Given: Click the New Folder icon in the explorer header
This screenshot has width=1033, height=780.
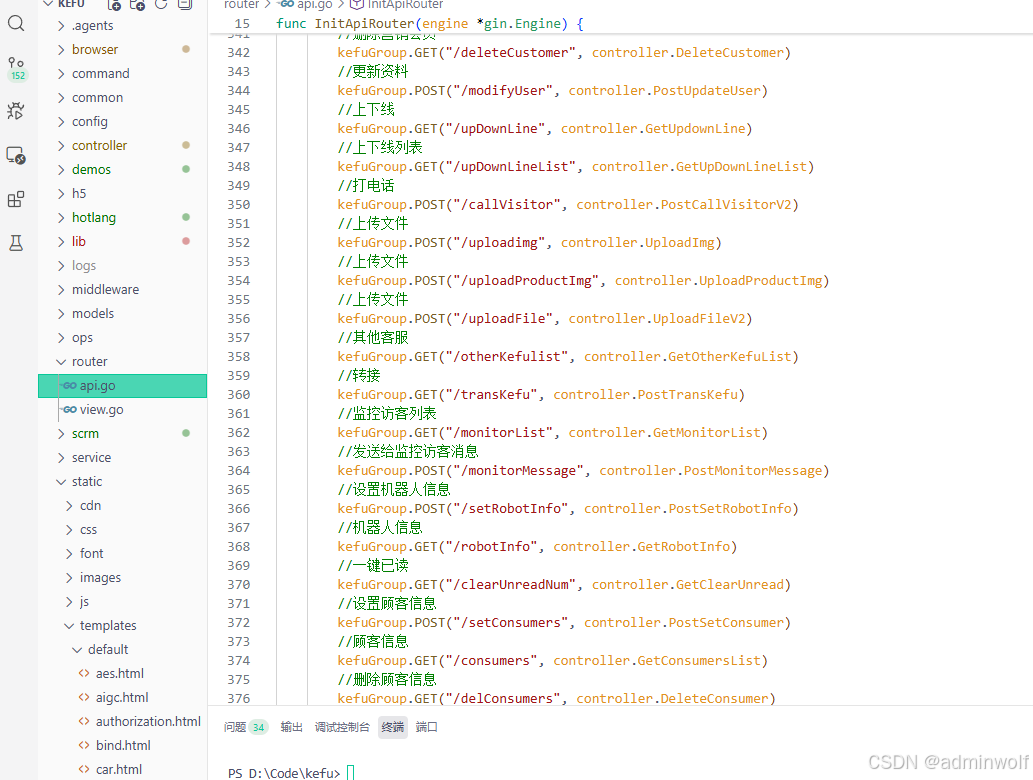Looking at the screenshot, I should click(x=137, y=5).
